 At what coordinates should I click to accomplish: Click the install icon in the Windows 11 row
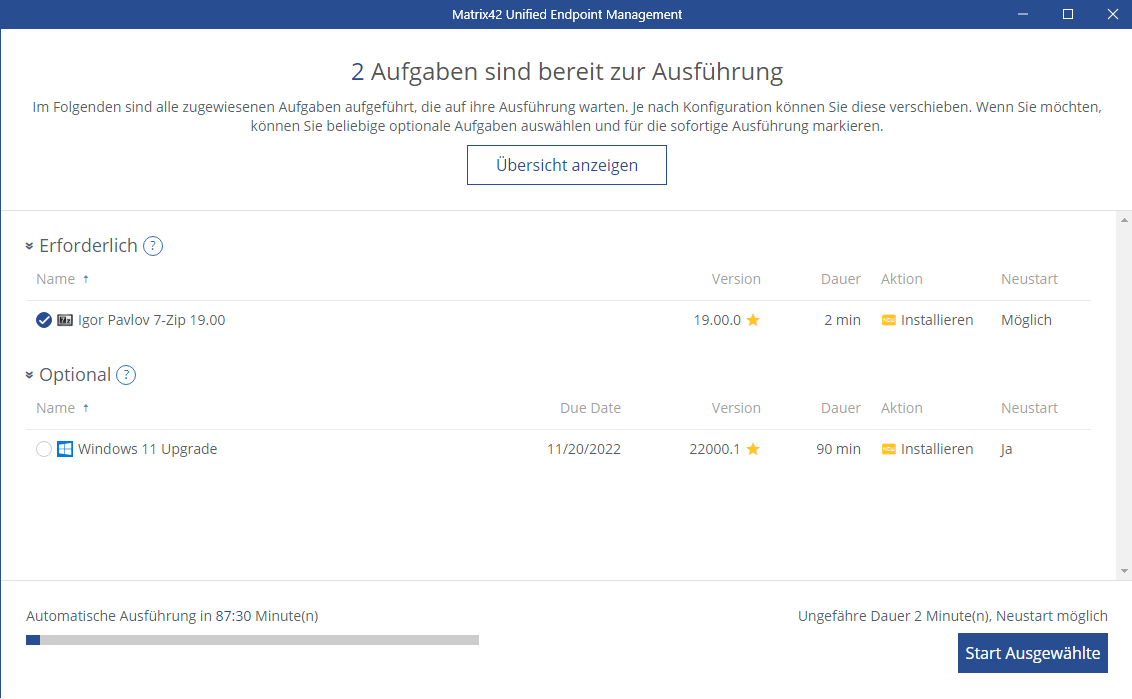tap(889, 449)
